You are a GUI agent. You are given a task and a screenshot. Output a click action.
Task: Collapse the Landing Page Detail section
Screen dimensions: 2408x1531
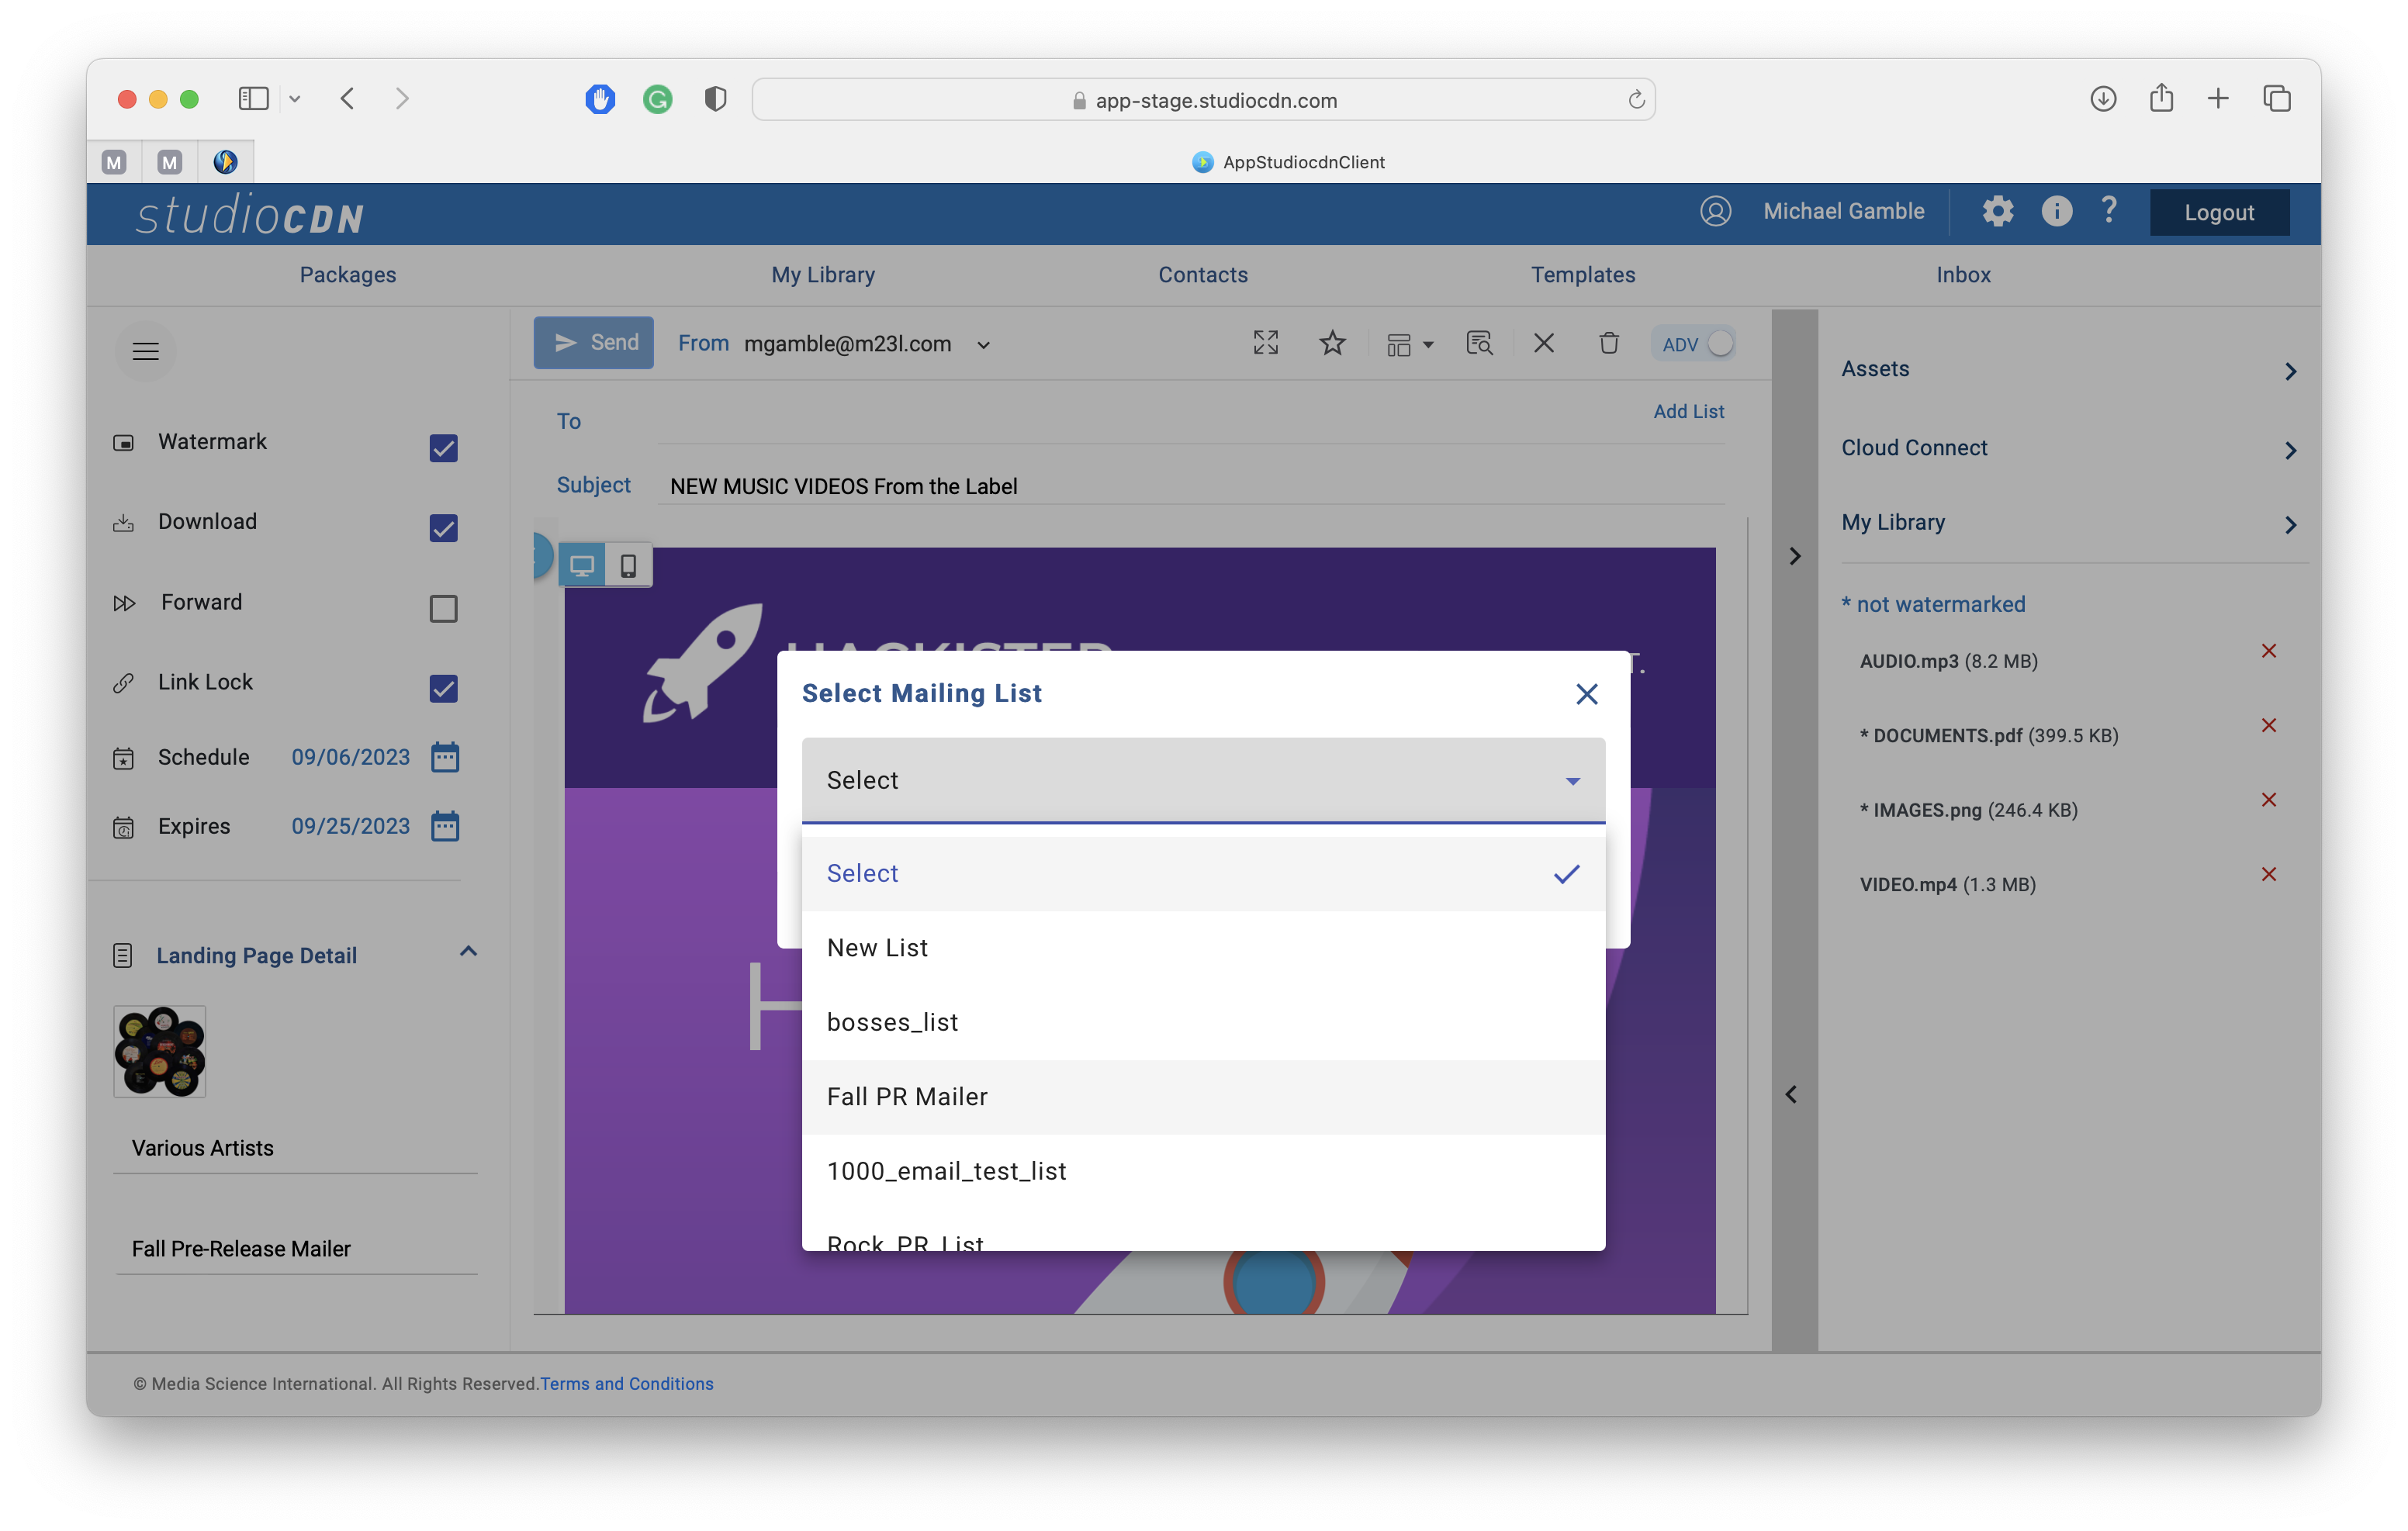pyautogui.click(x=467, y=952)
